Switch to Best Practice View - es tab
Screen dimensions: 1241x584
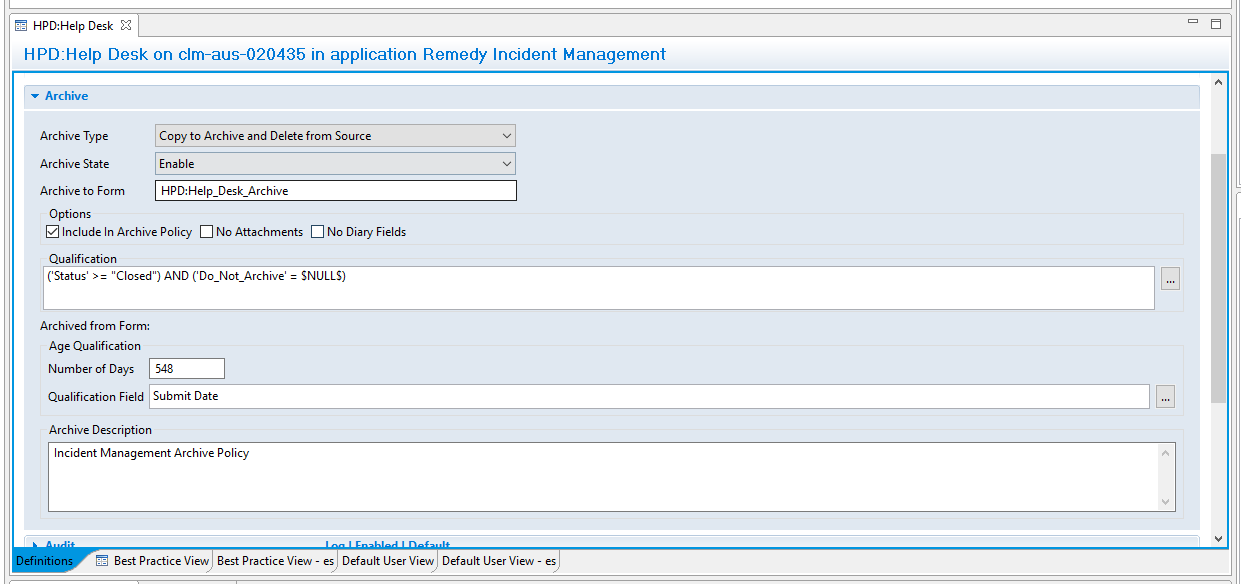pos(276,561)
